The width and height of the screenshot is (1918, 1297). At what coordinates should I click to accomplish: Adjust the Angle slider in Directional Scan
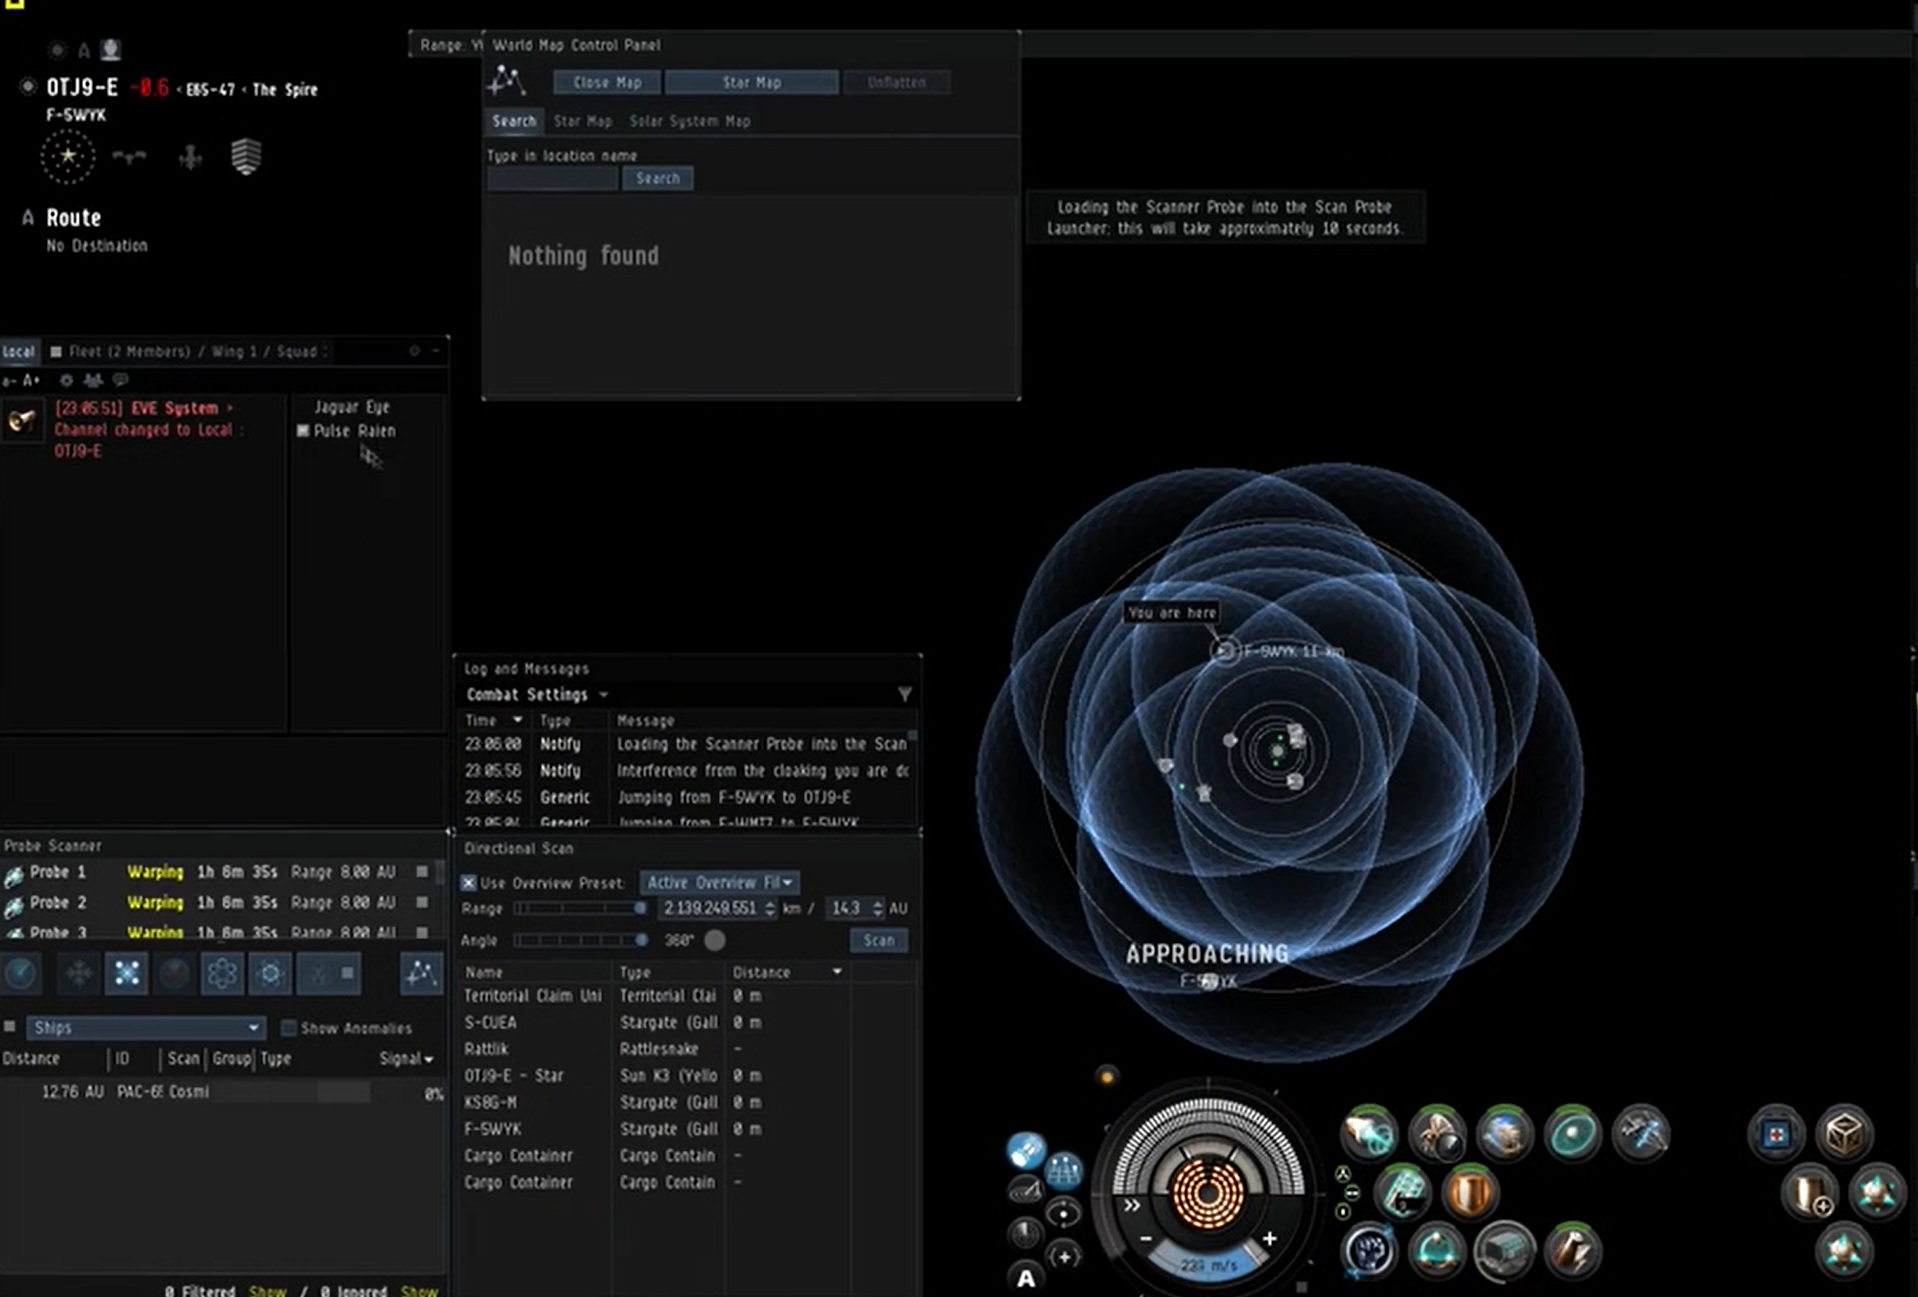(580, 940)
